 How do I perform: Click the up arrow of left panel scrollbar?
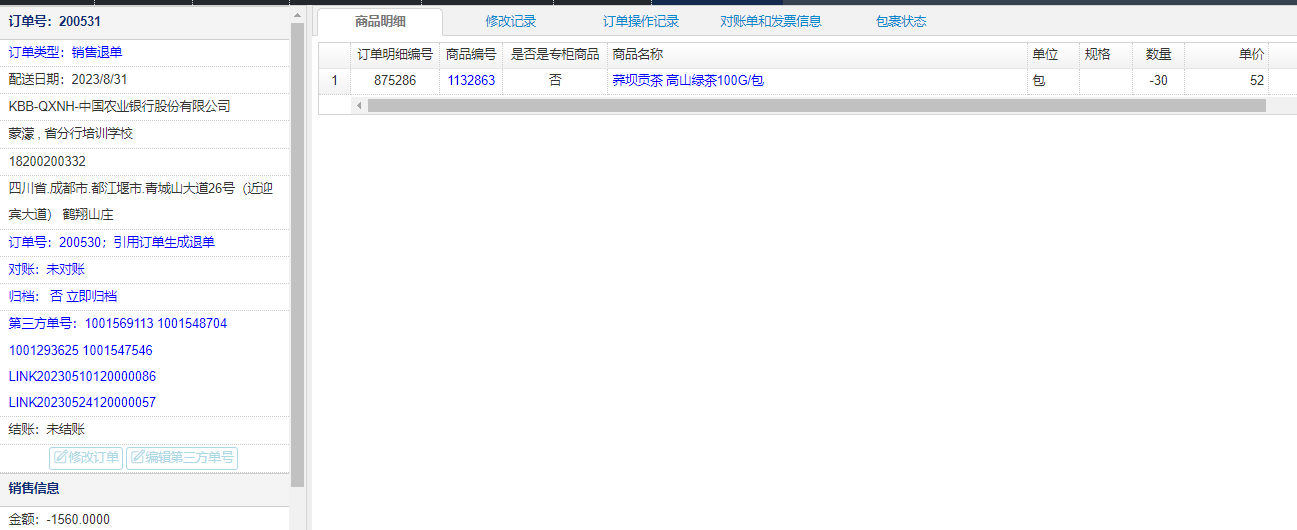297,14
